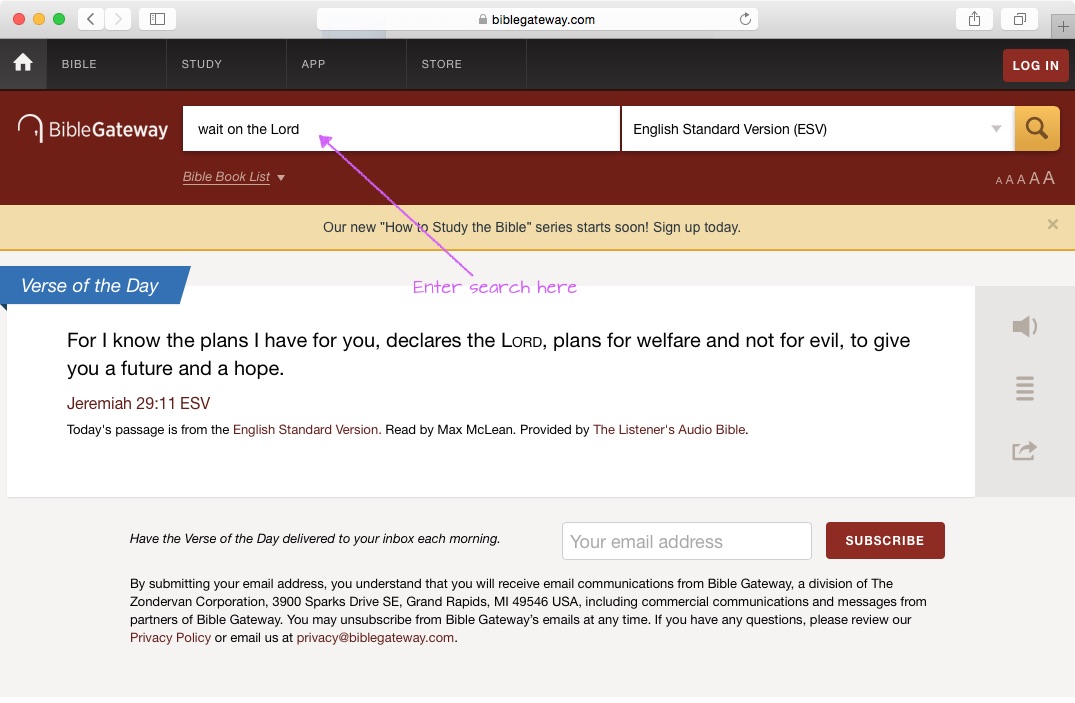The height and width of the screenshot is (703, 1075).
Task: Show all Safari tabs overview
Action: coord(1019,19)
